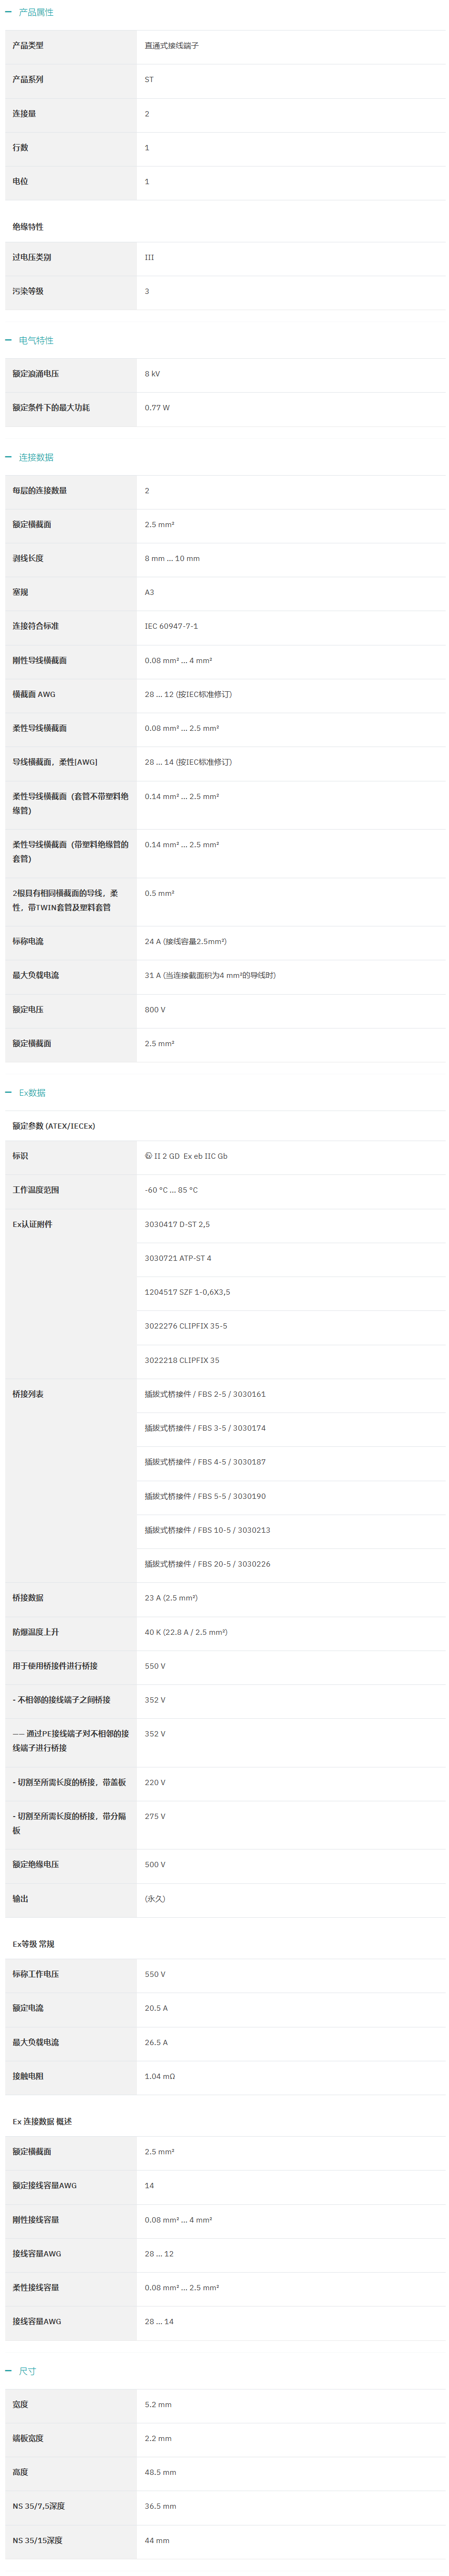Select the product type value 直通式接线端子
Viewport: 449px width, 2576px height.
tap(171, 46)
